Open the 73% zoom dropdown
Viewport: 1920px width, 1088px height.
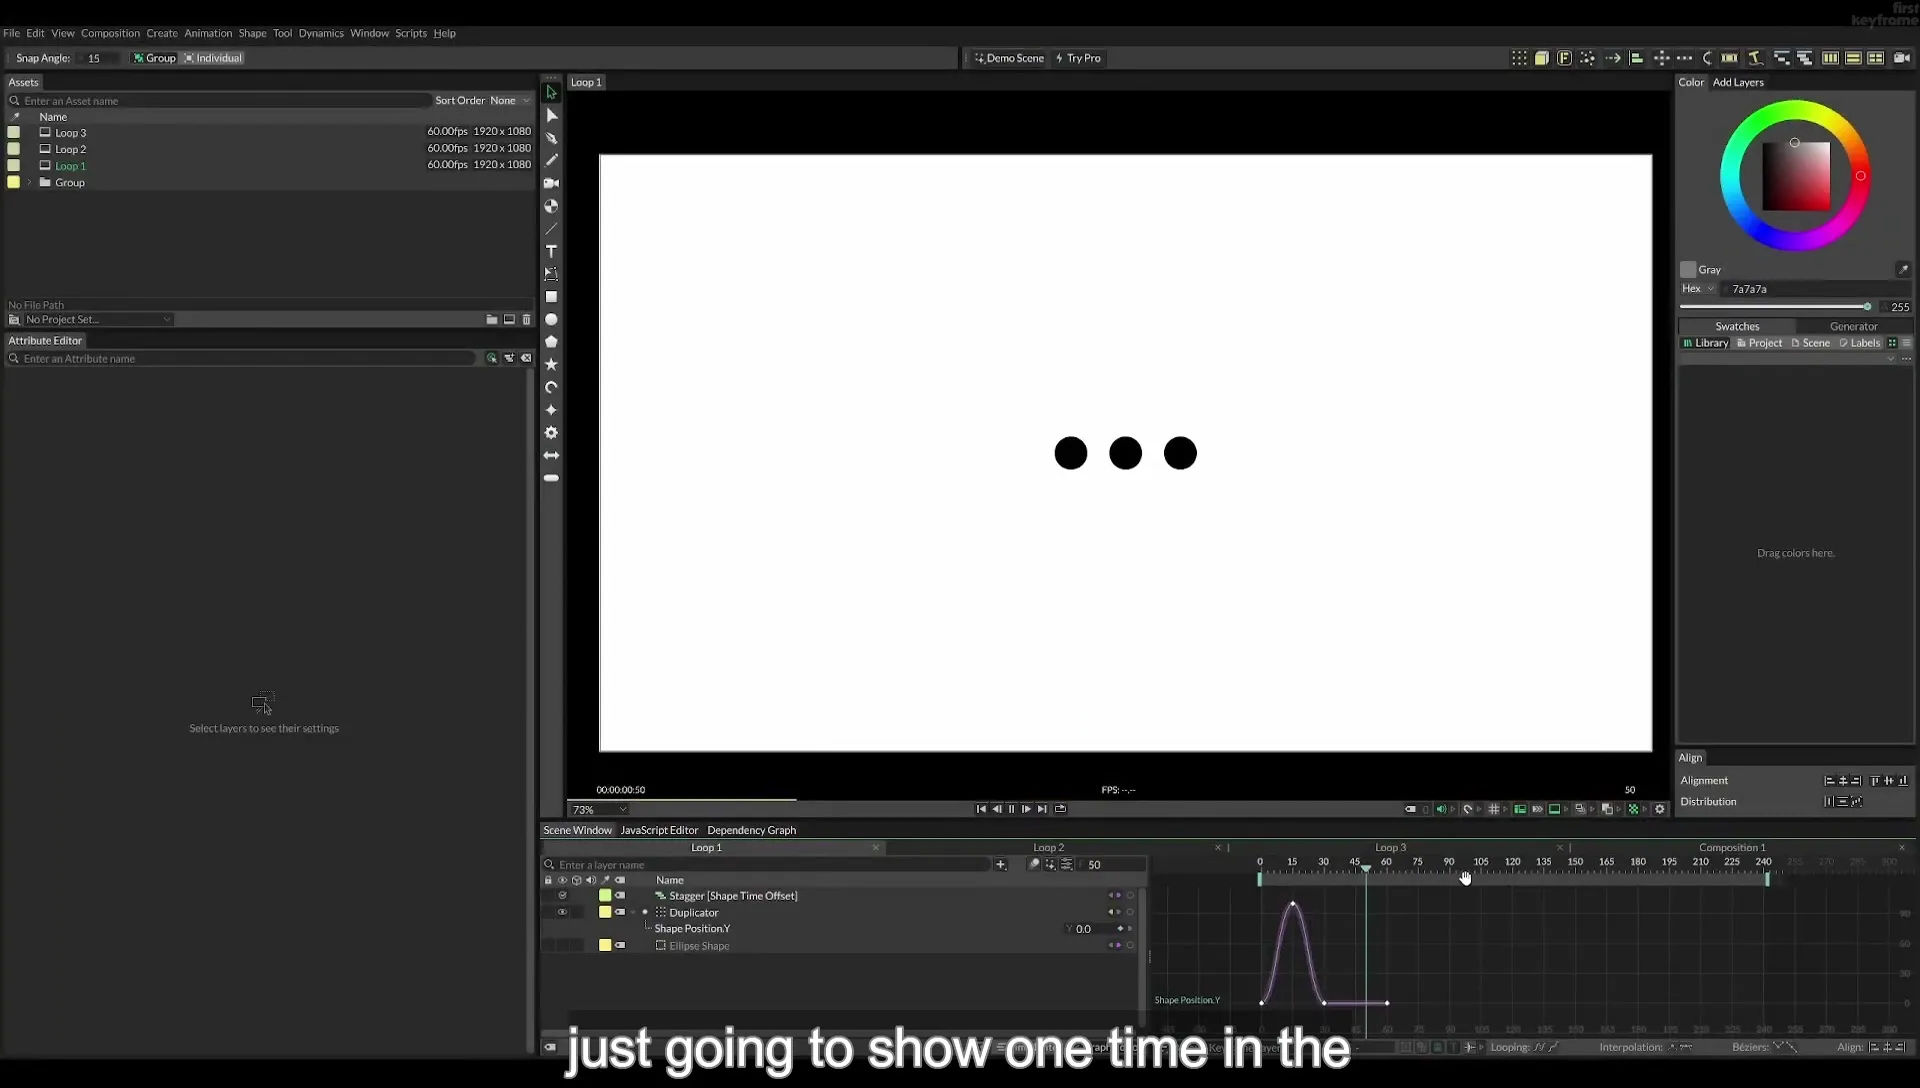tap(598, 810)
